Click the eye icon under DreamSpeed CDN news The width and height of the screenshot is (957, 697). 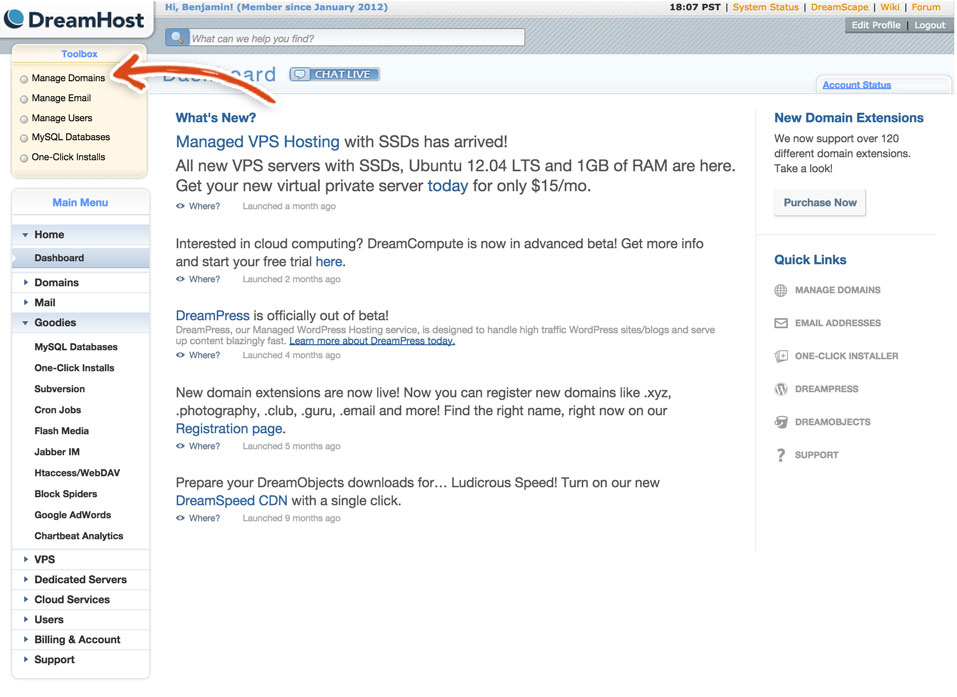coord(180,519)
